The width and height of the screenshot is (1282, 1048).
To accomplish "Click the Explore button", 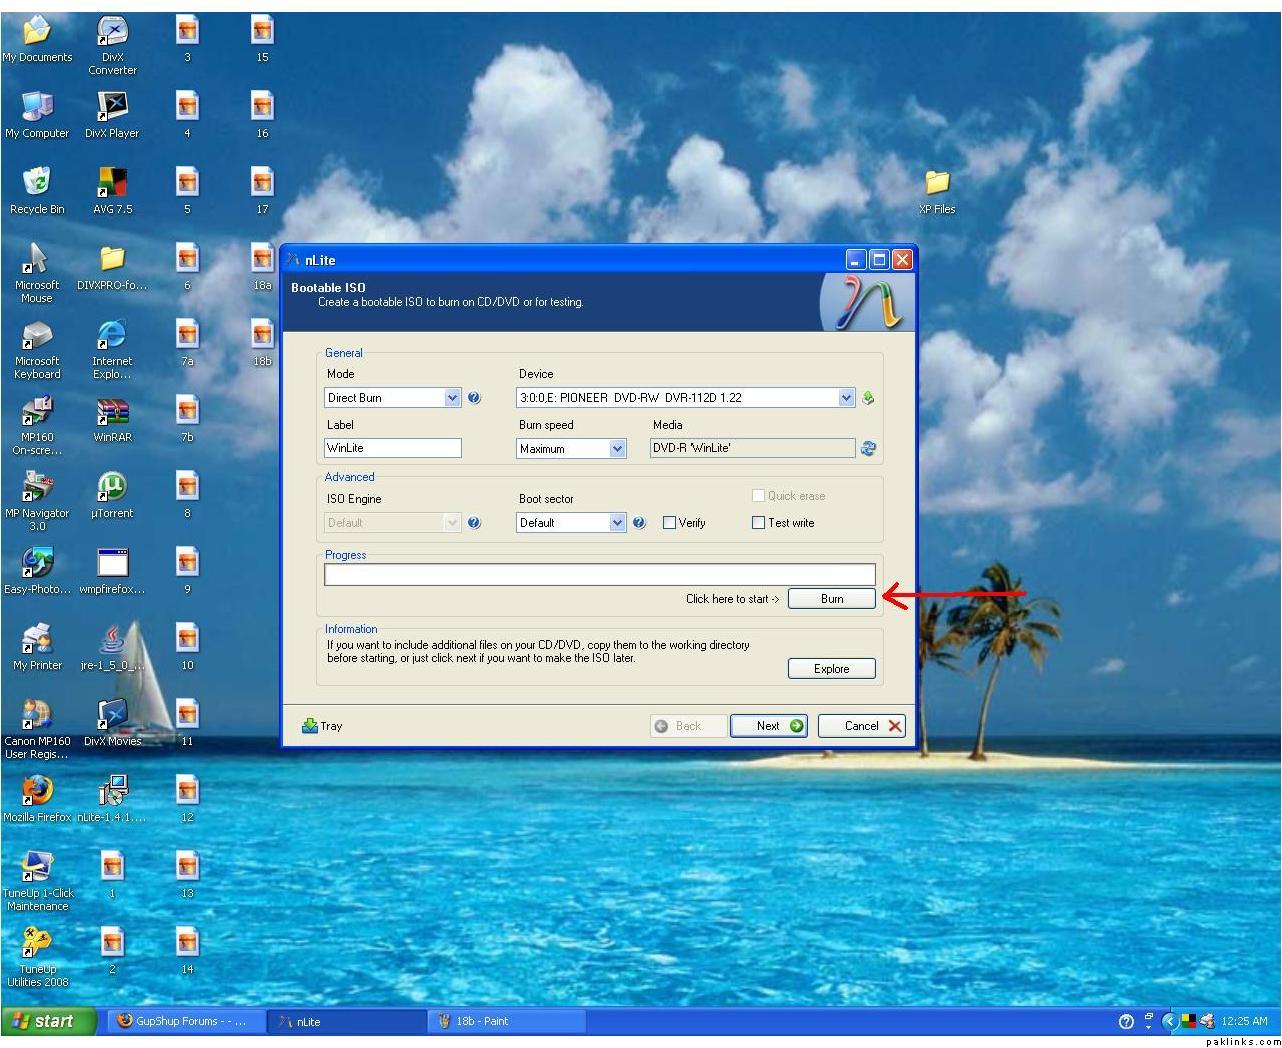I will (831, 669).
